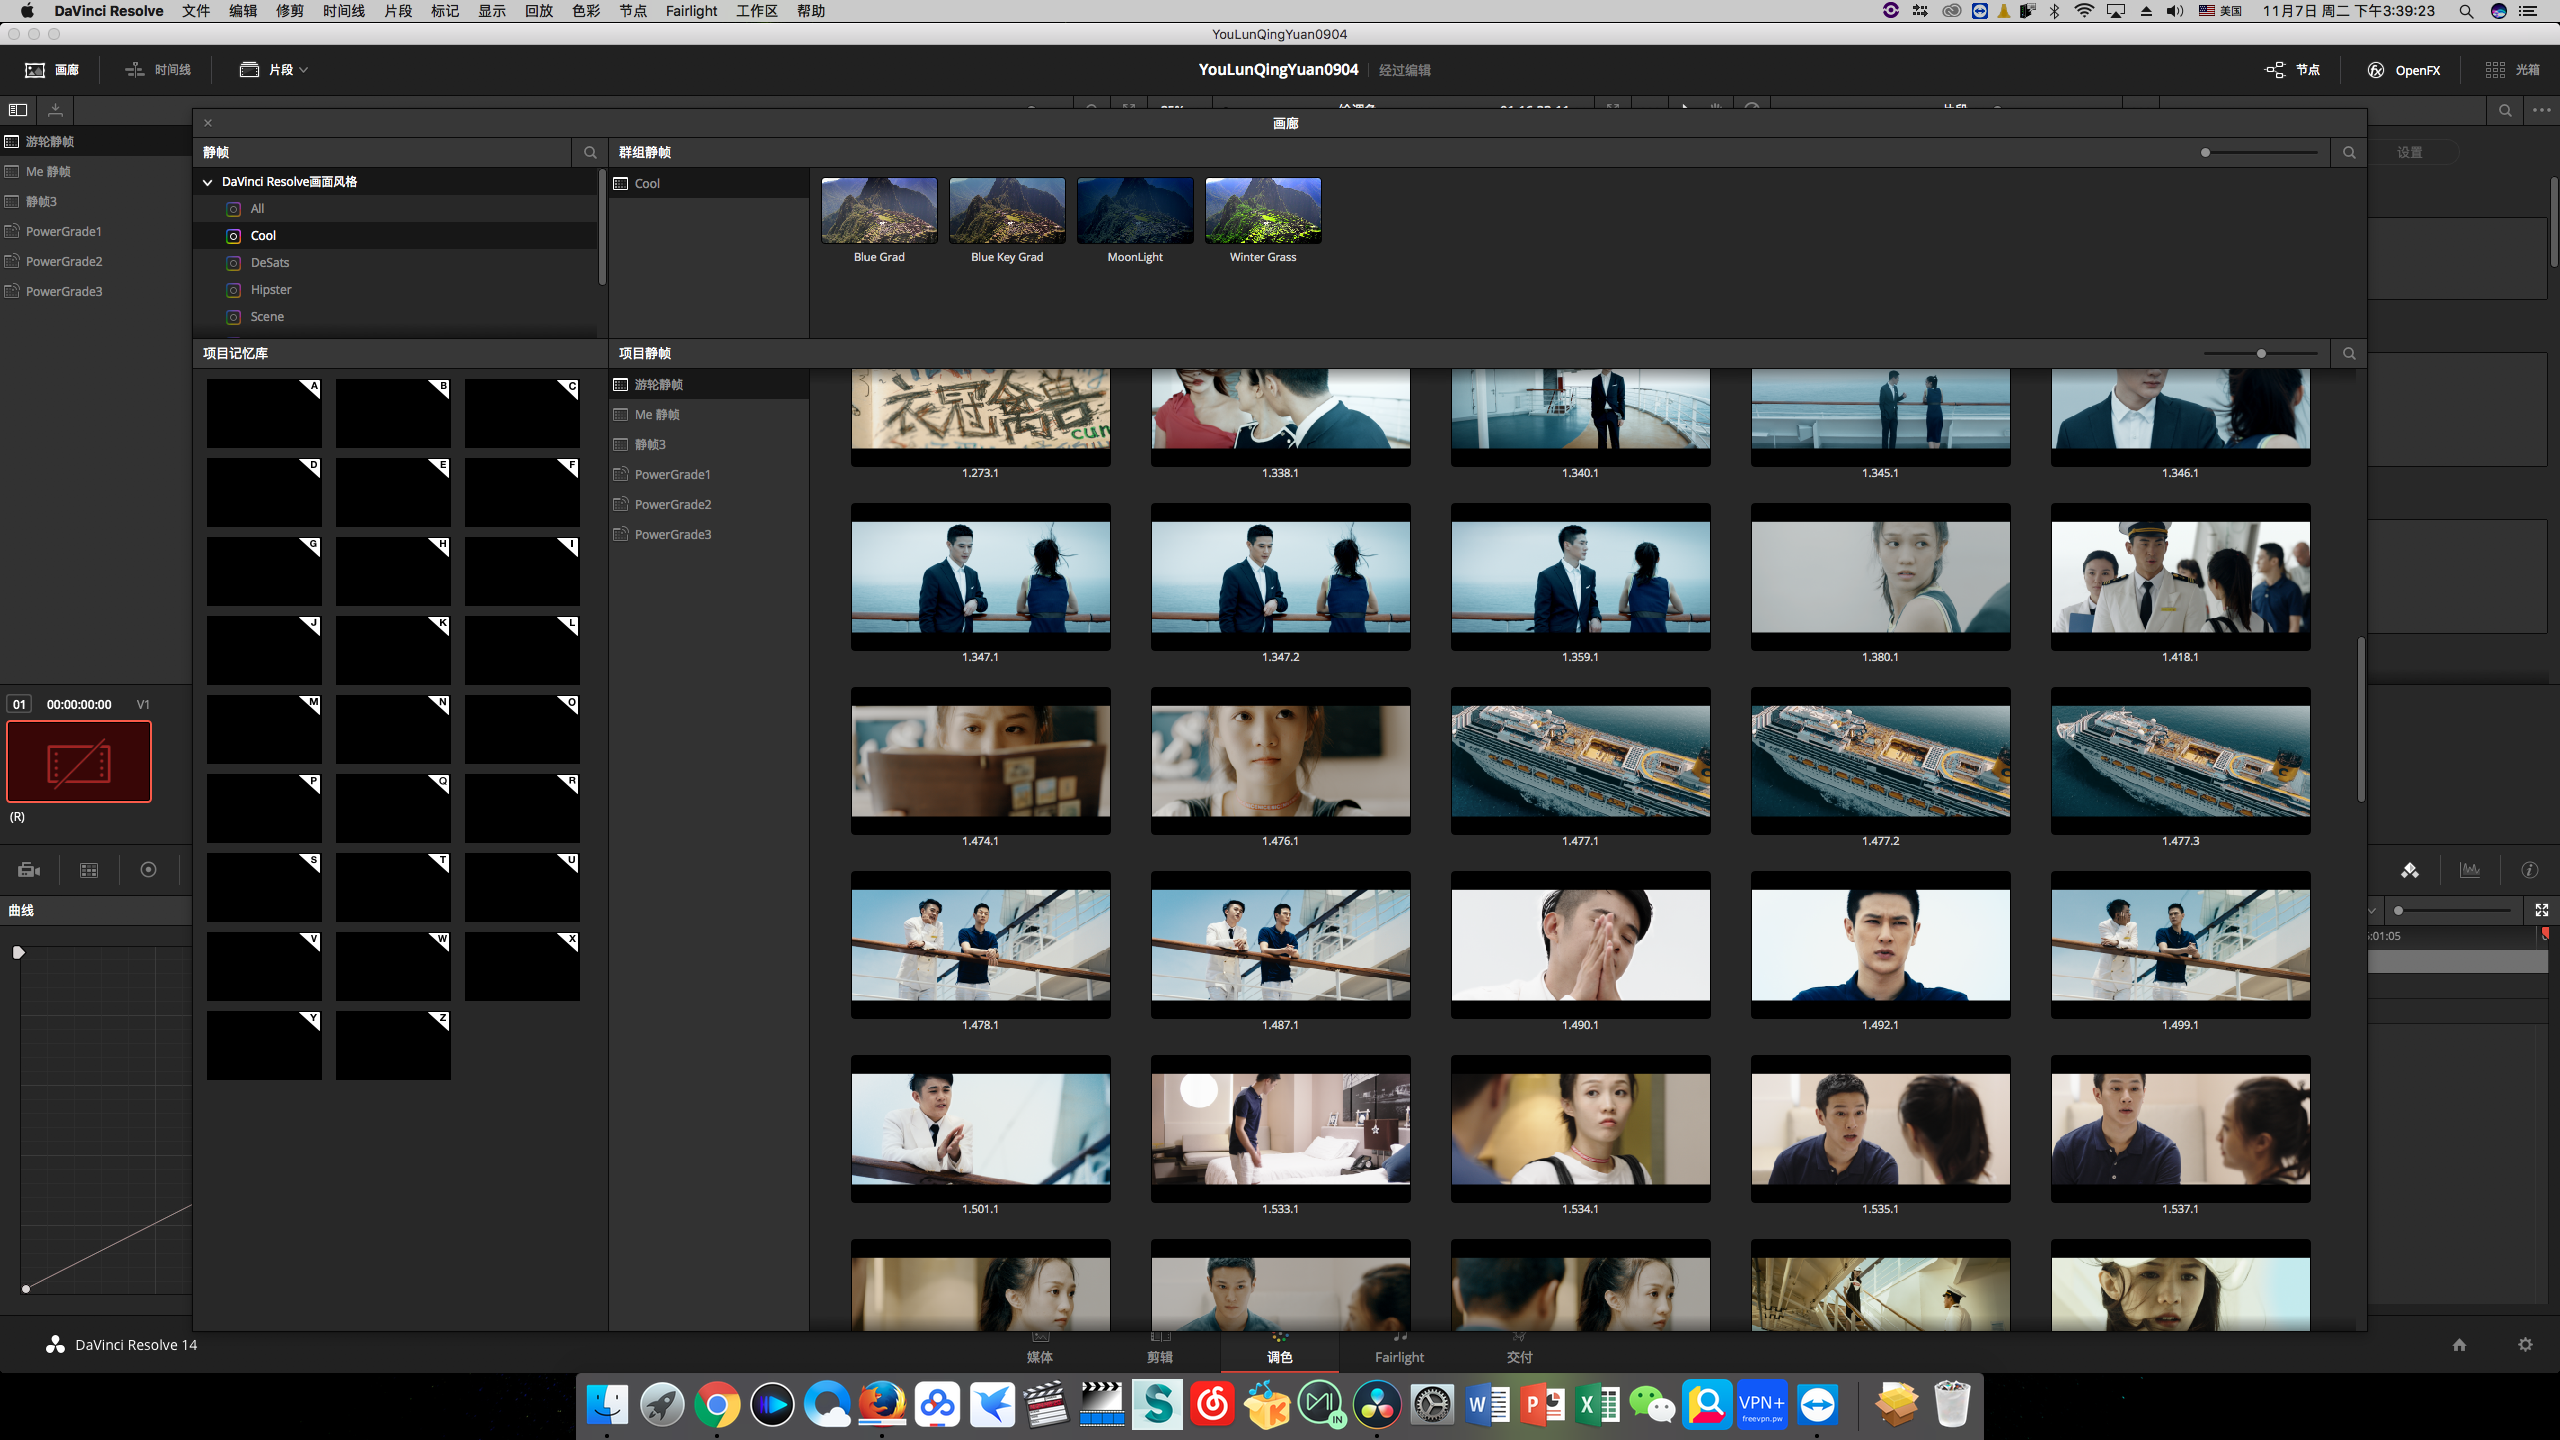The image size is (2560, 1440).
Task: Click the scopes waveform icon
Action: tap(2470, 870)
